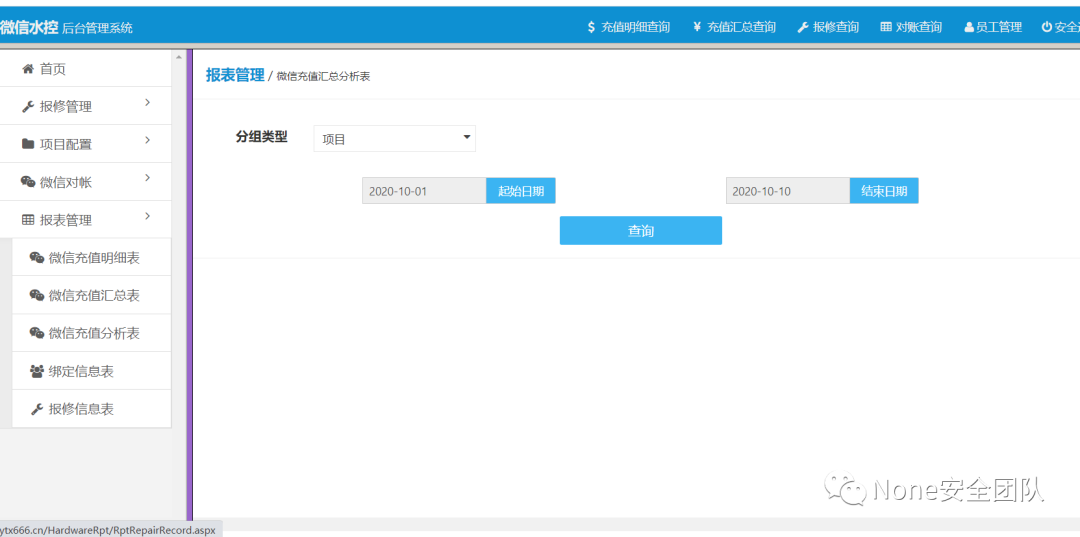This screenshot has width=1080, height=537.
Task: Click the table icon beside 对账查询
Action: point(886,28)
